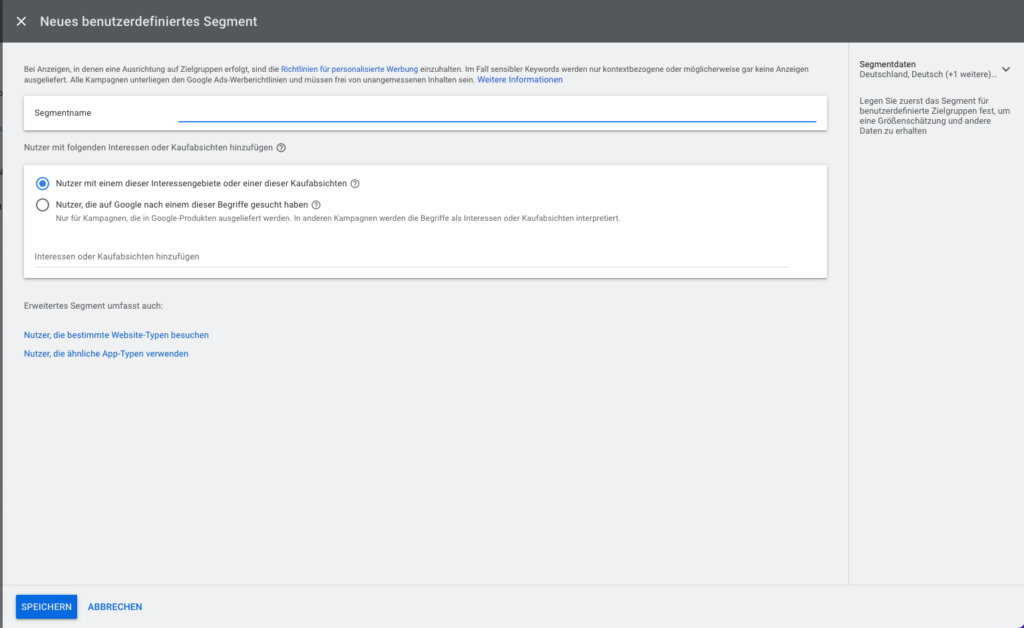This screenshot has height=628, width=1024.
Task: Close the new custom segment dialog
Action: (x=21, y=21)
